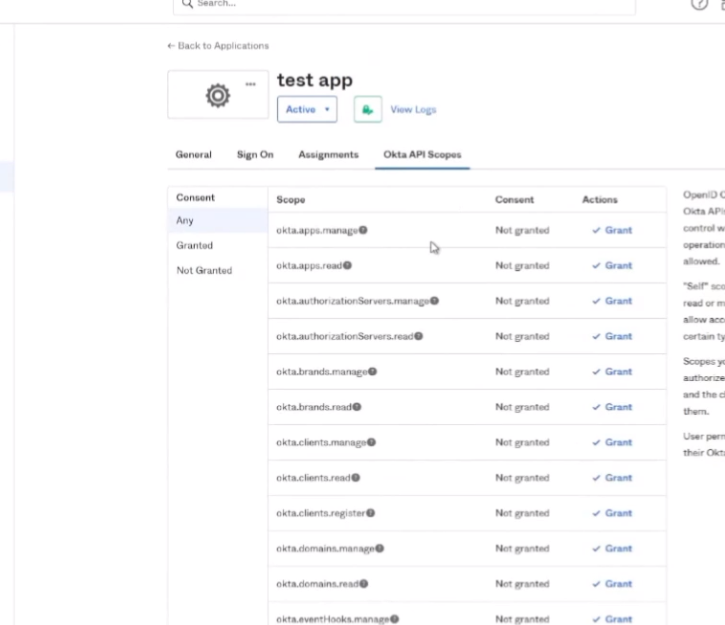Grant the okta.apps.read scope
Screen dimensions: 725x625
(612, 265)
